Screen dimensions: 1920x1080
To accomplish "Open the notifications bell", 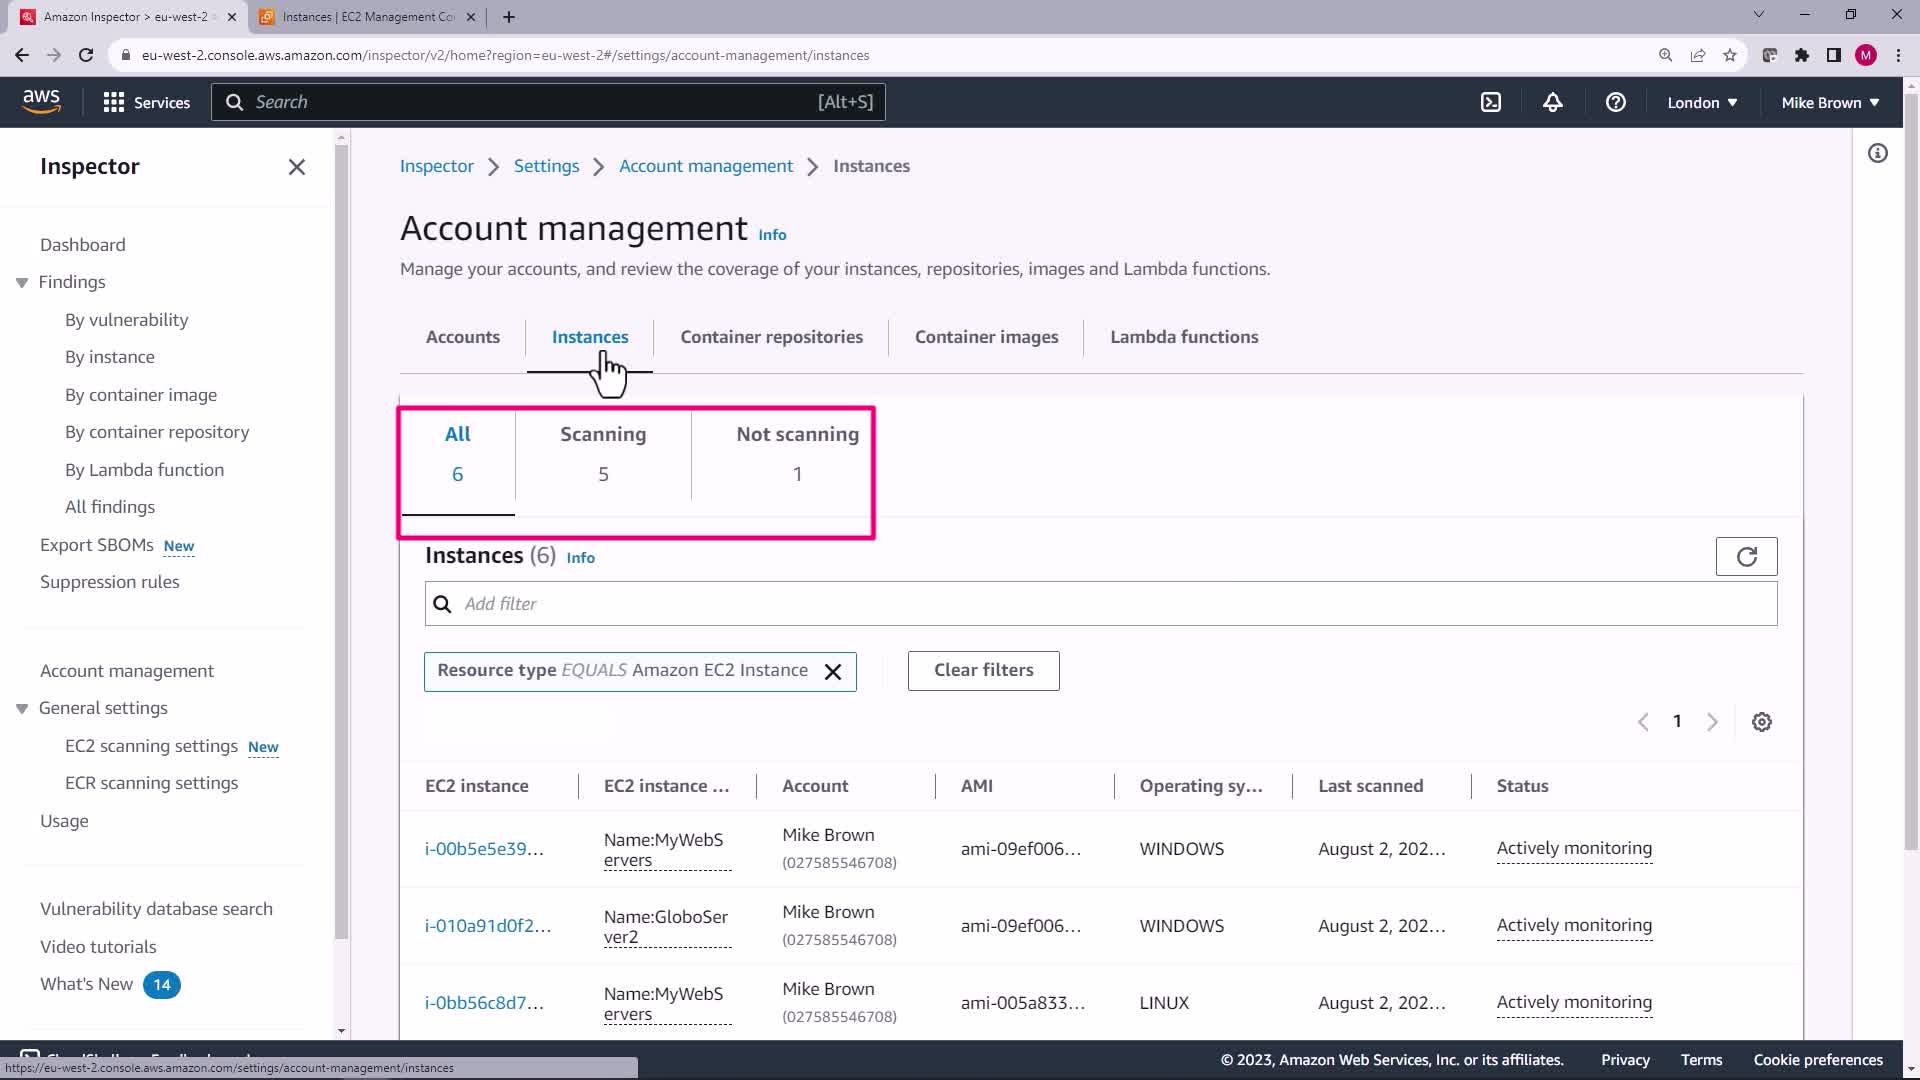I will pos(1552,102).
